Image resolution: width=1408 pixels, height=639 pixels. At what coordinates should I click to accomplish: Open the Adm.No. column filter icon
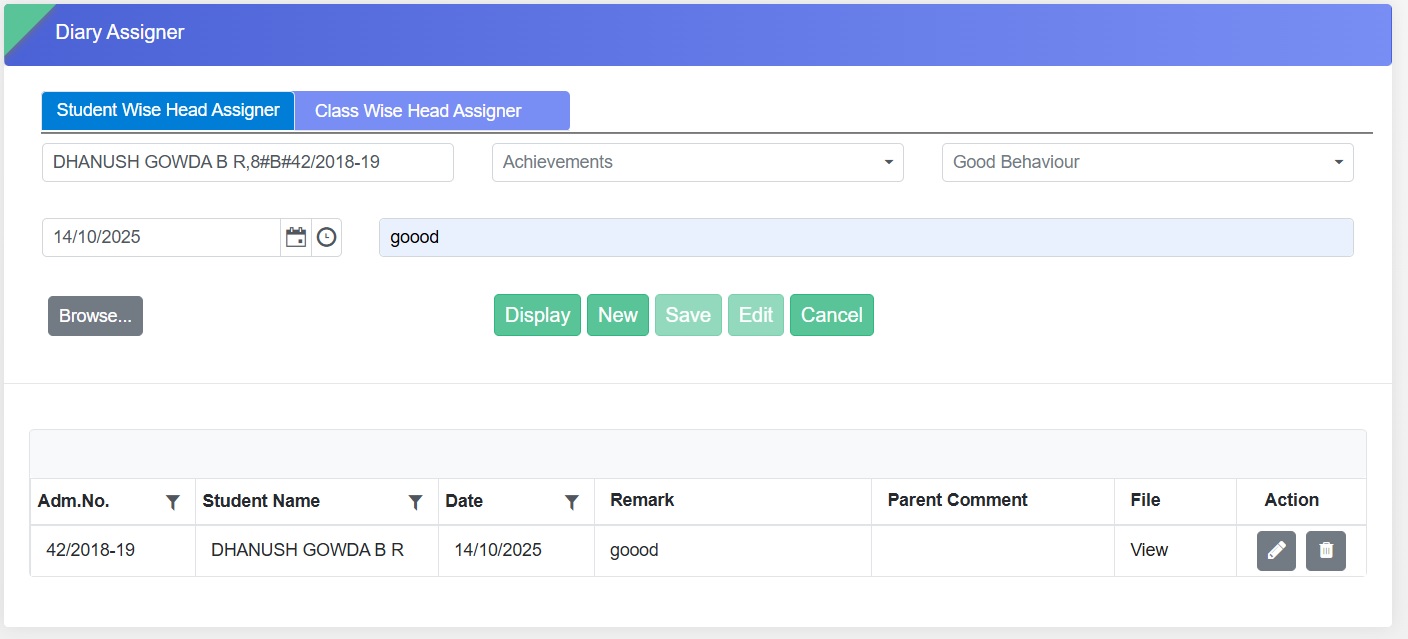pyautogui.click(x=173, y=502)
